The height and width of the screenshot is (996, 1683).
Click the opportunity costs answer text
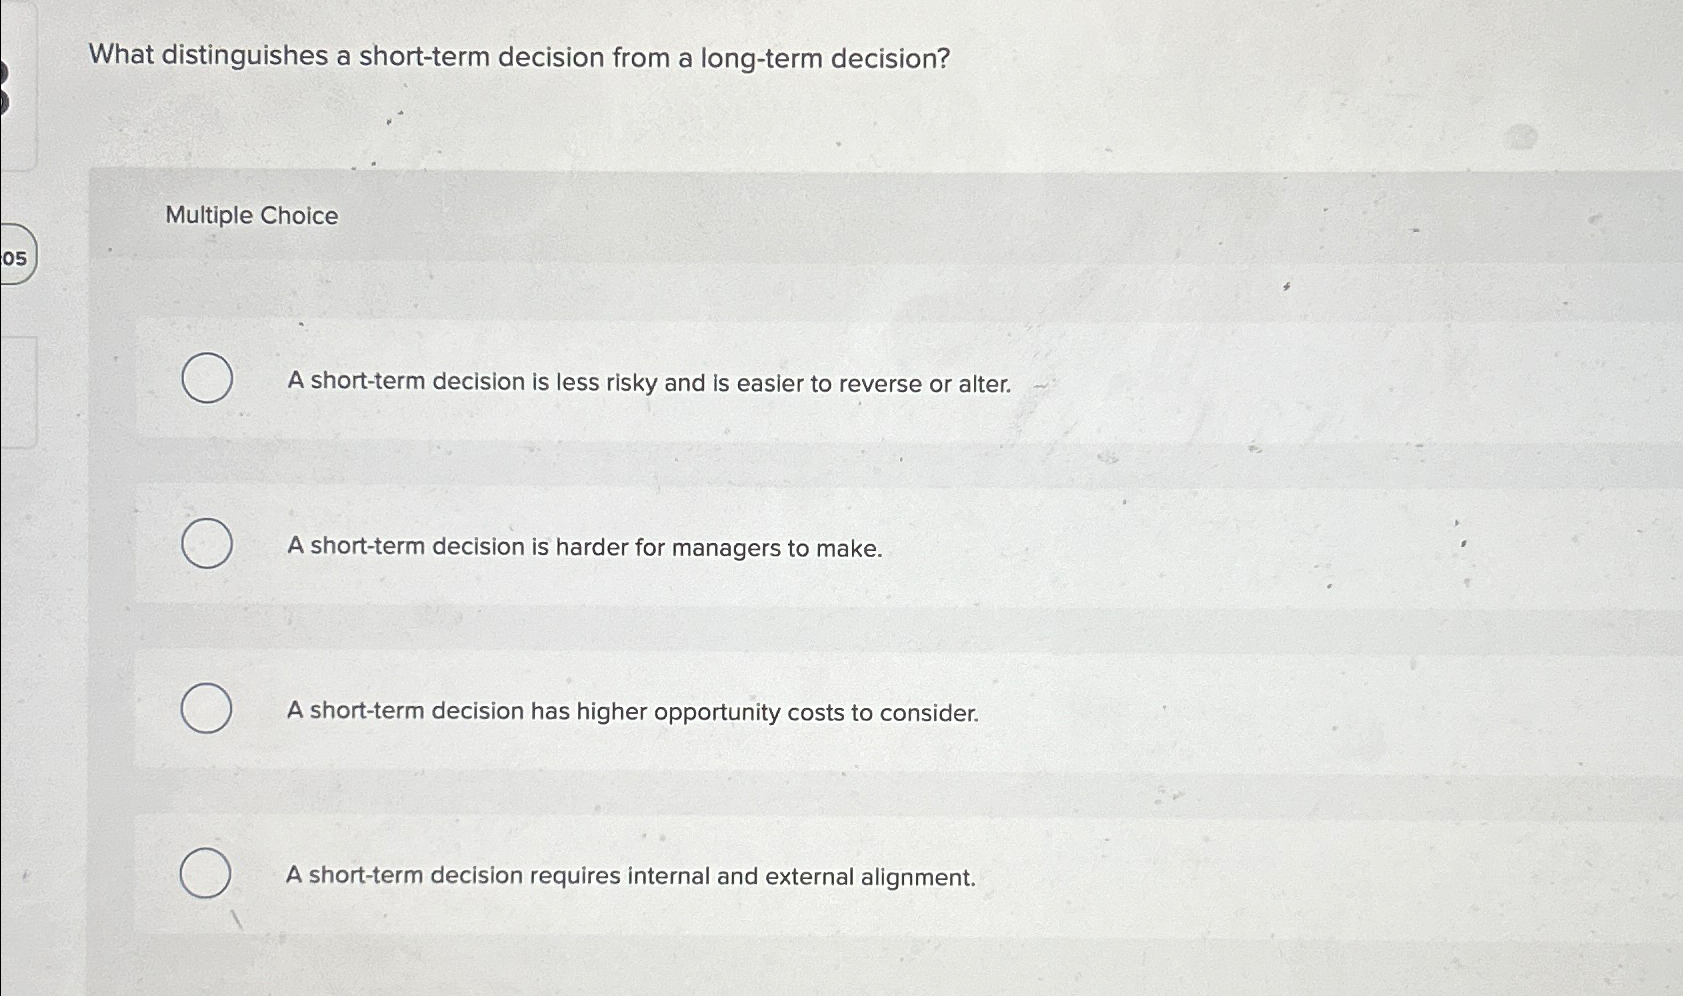633,712
